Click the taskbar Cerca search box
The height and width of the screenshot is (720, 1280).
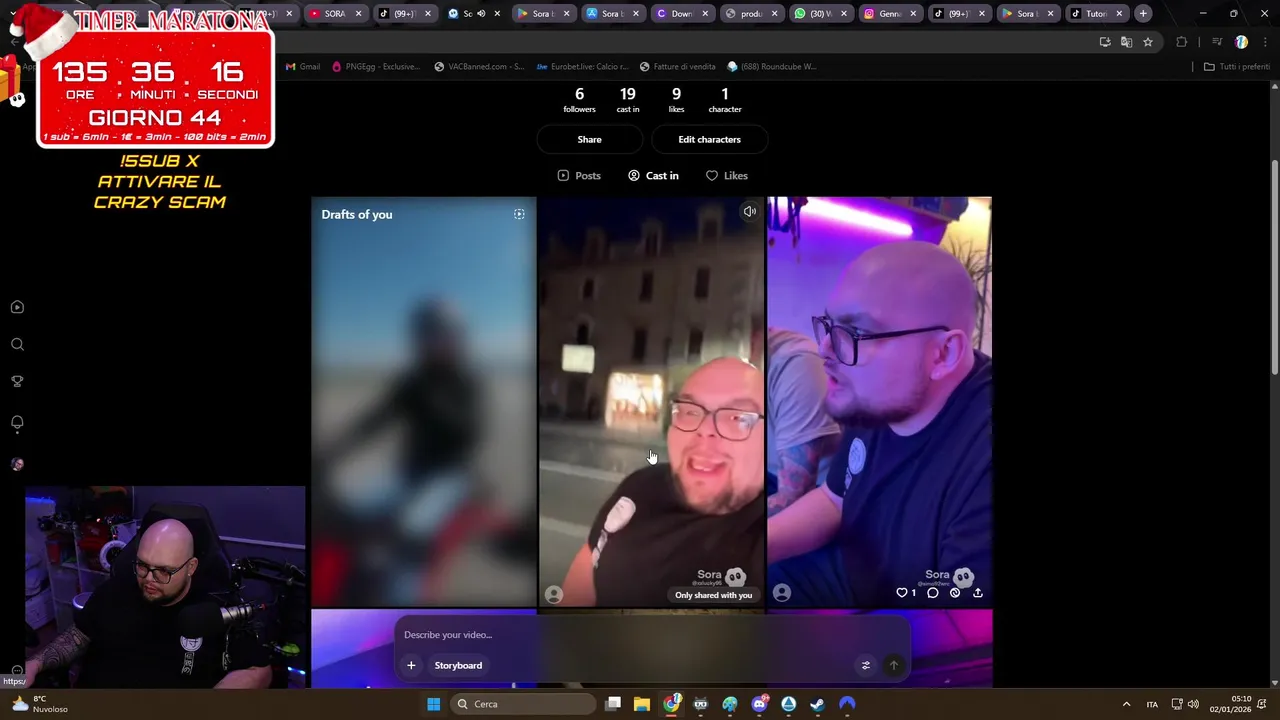pos(522,704)
